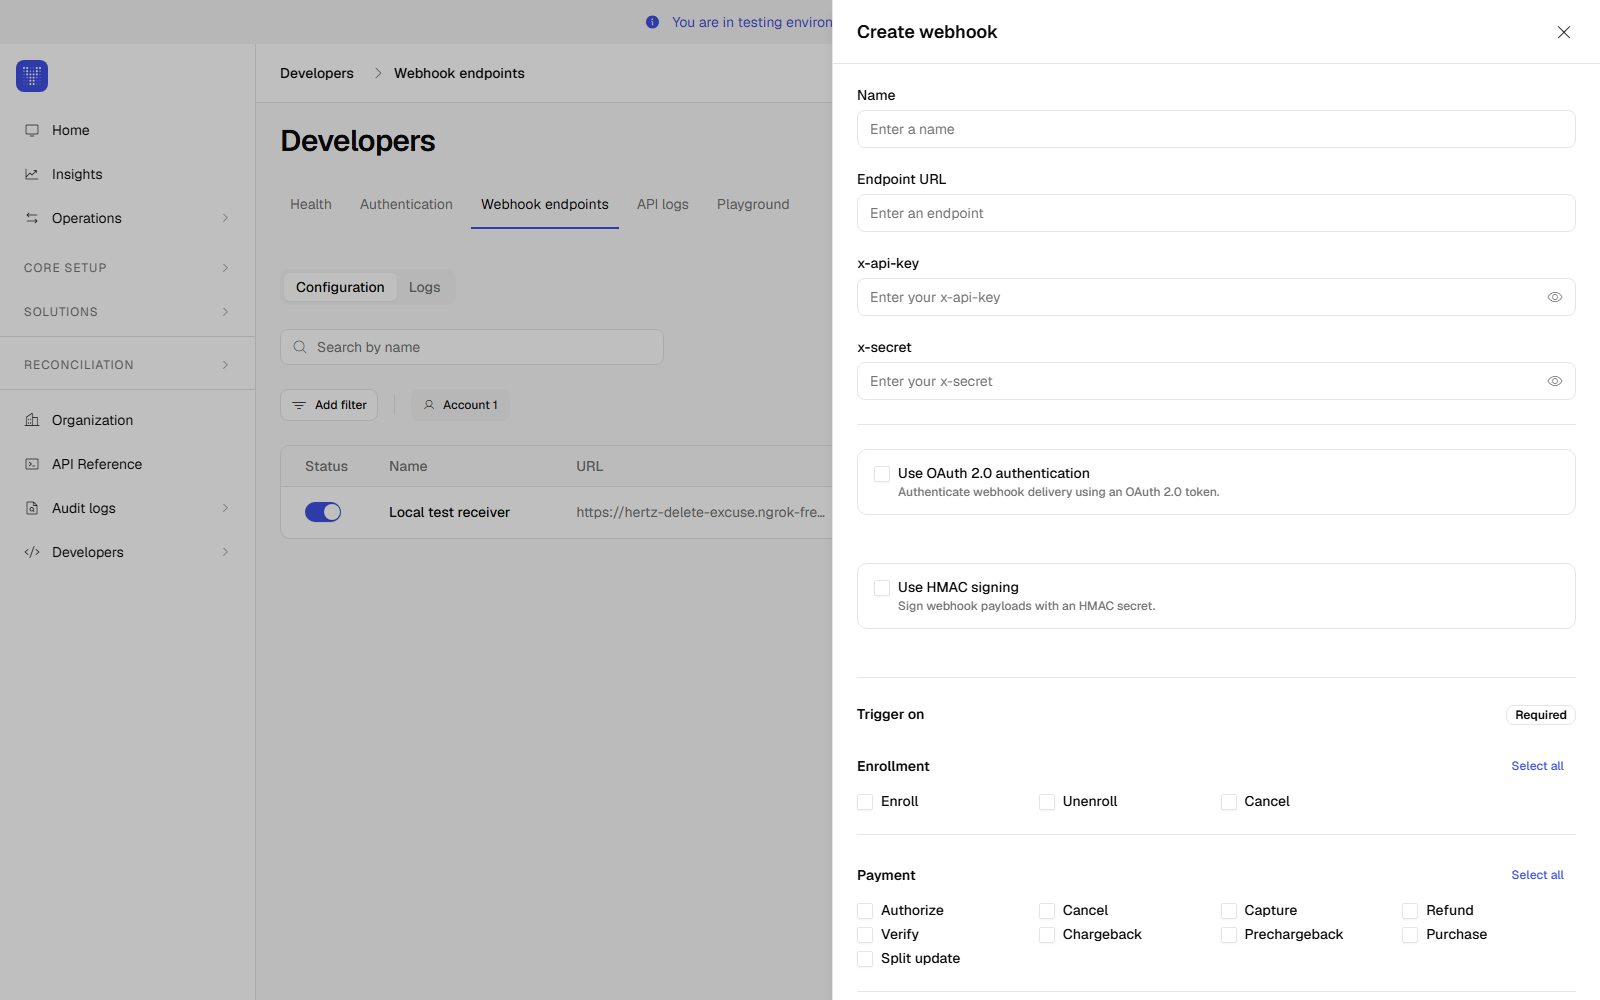Click the Account 1 filter chip
This screenshot has height=1000, width=1600.
point(460,405)
